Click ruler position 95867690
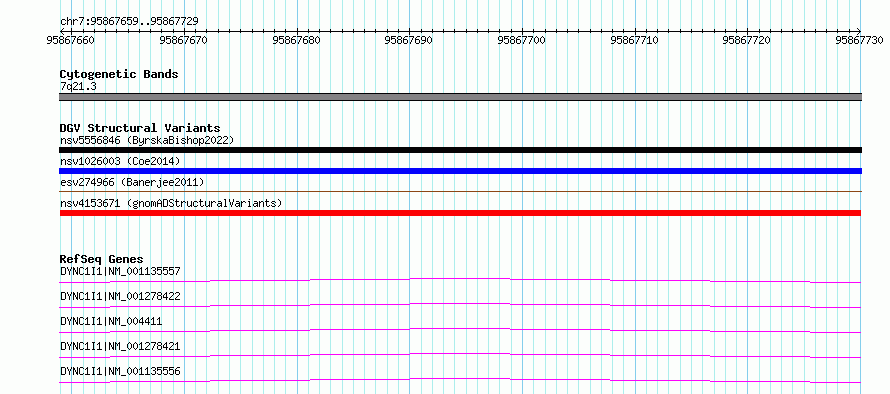The image size is (890, 394). [x=409, y=40]
